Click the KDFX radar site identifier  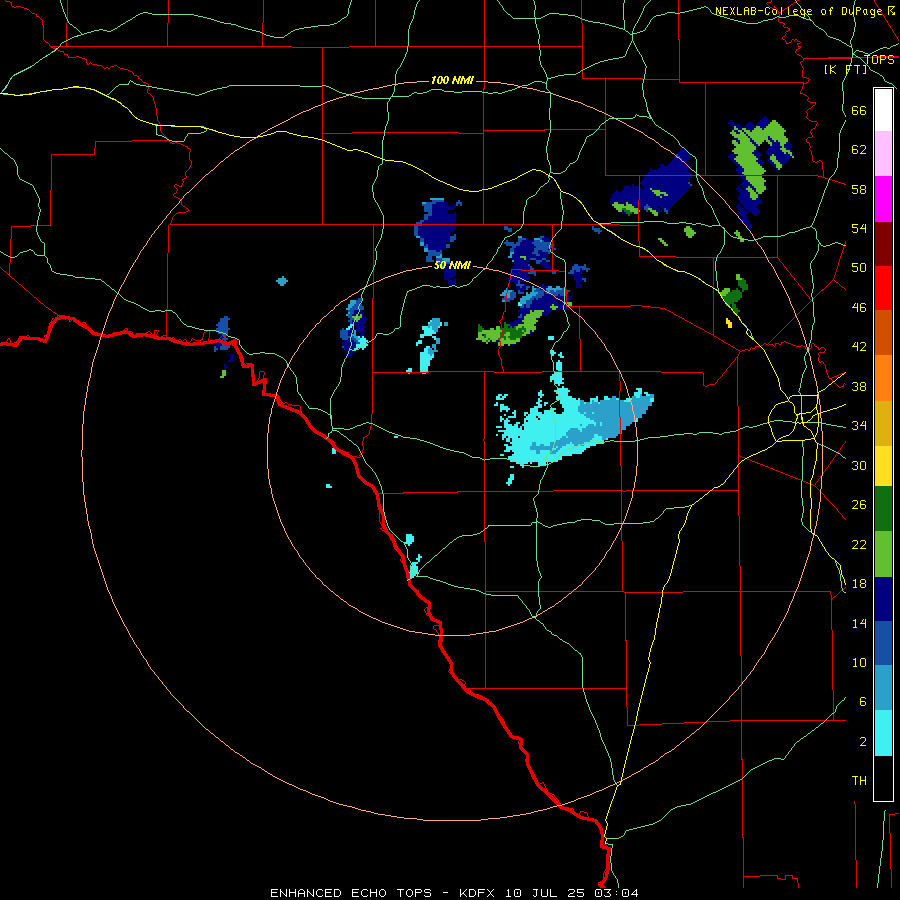pyautogui.click(x=476, y=893)
